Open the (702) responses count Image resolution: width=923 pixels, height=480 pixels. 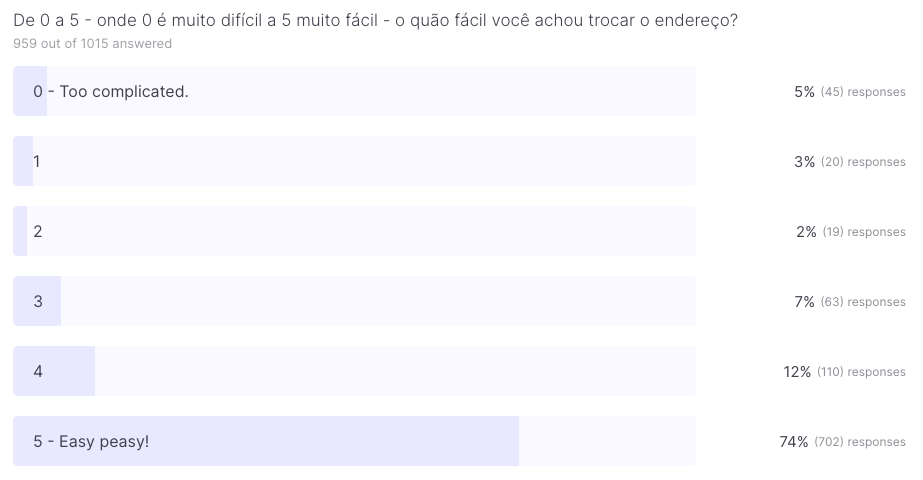(860, 442)
